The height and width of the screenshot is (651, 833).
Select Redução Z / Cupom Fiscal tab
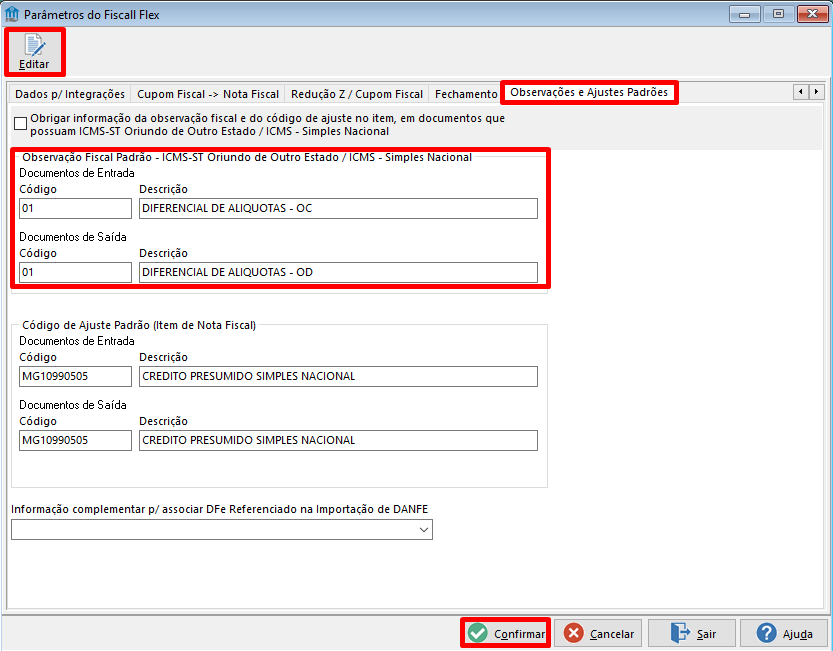coord(356,94)
